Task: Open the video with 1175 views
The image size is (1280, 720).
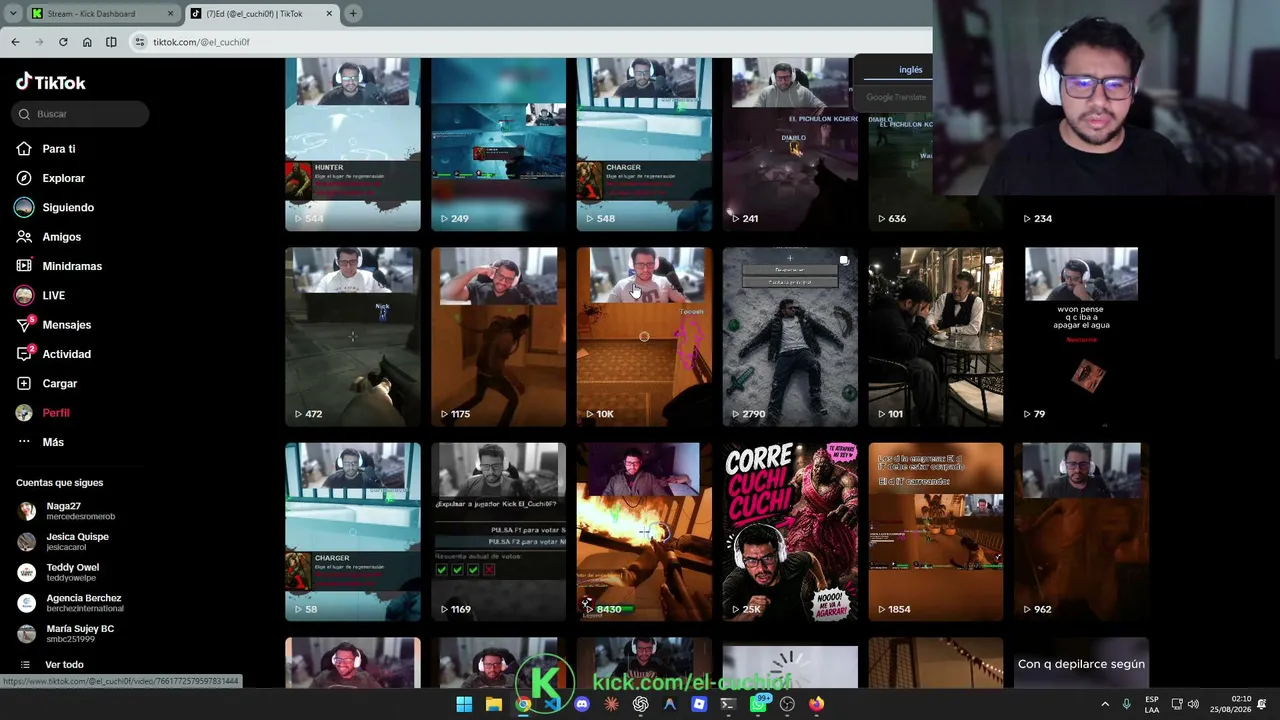Action: click(499, 337)
